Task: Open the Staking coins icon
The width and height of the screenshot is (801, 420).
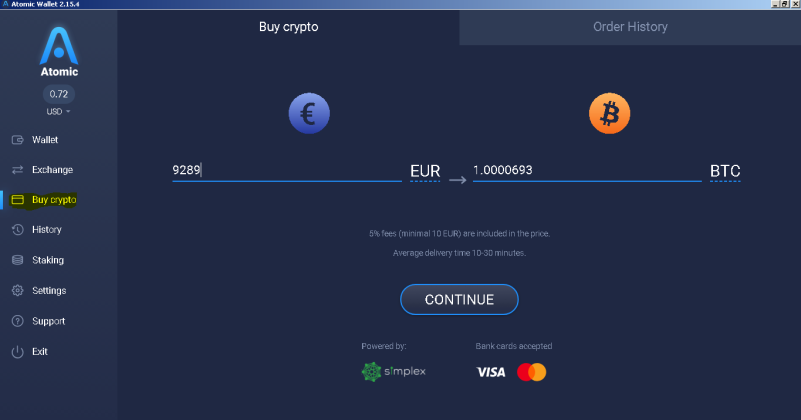Action: click(x=17, y=260)
